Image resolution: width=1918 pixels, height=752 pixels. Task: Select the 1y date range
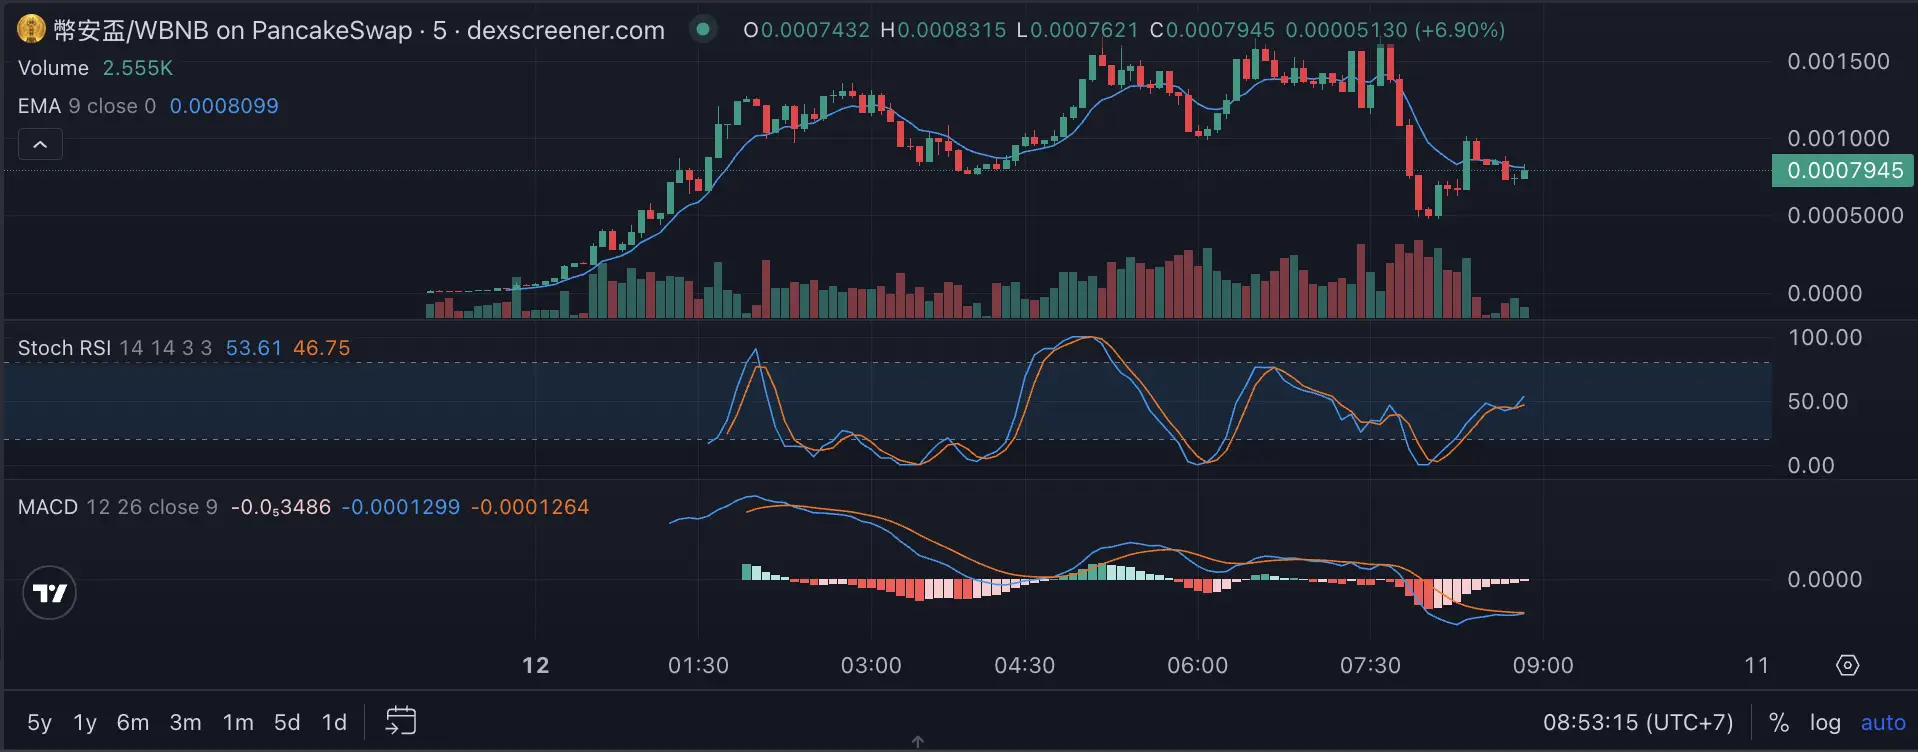tap(85, 722)
